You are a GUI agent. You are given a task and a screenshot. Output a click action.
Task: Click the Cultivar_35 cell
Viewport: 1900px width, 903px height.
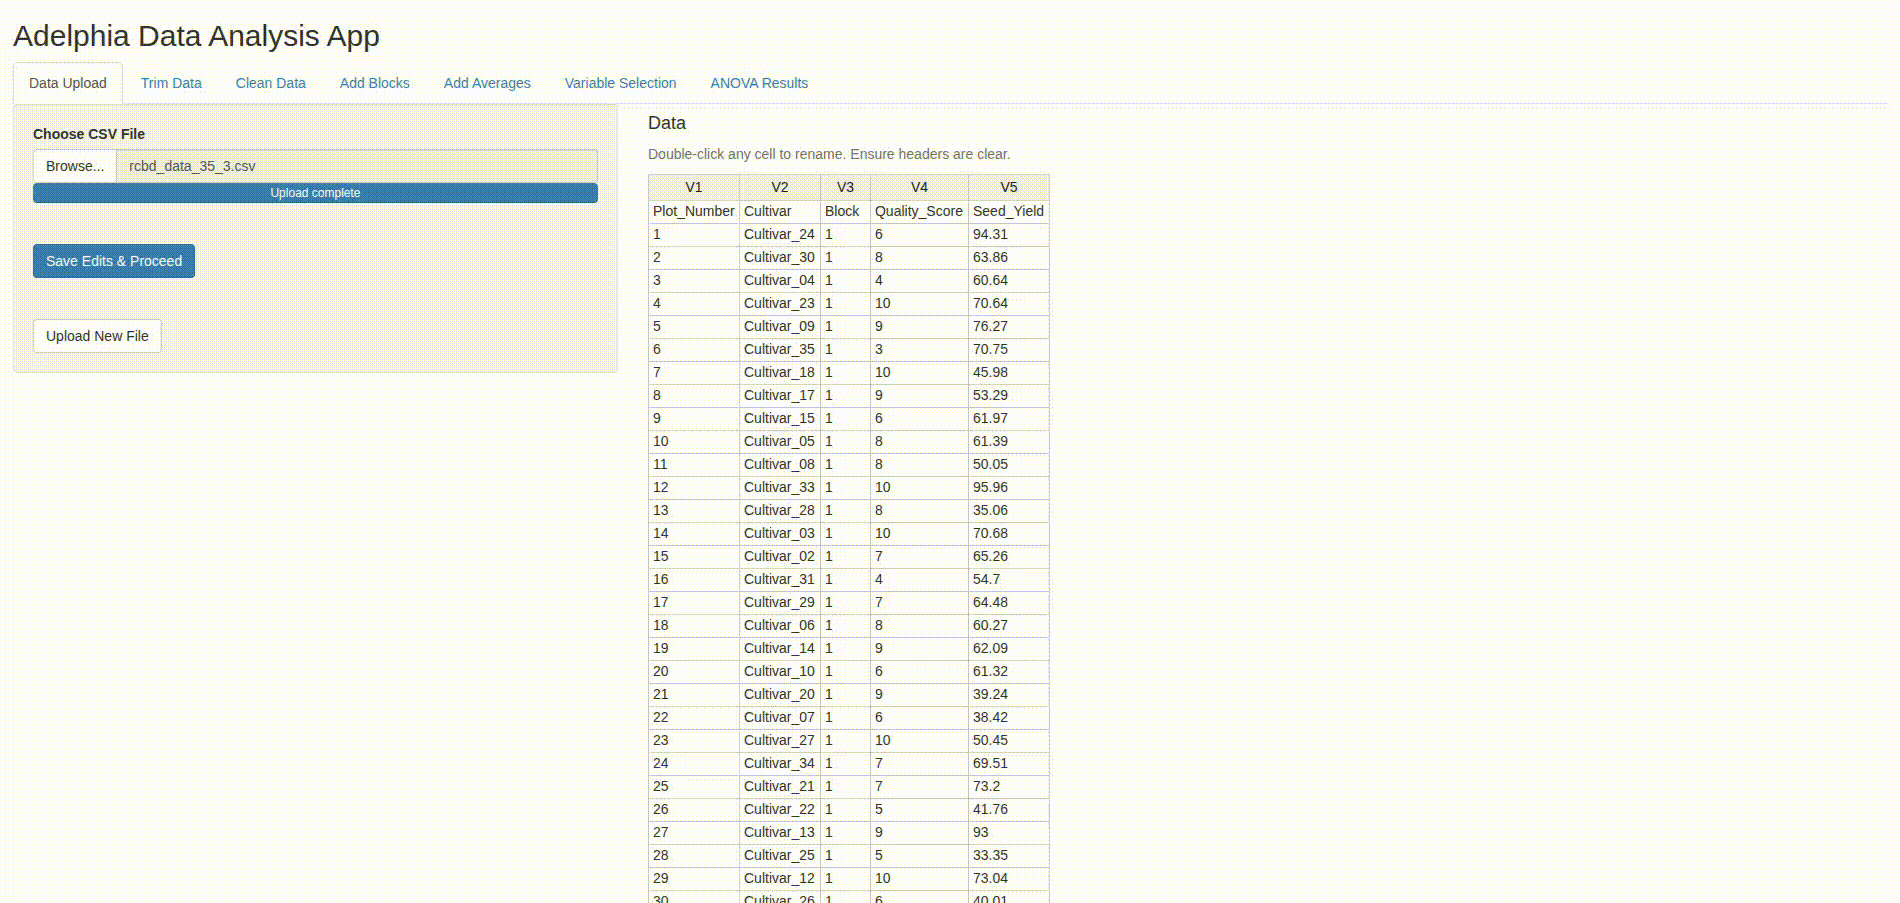pyautogui.click(x=779, y=349)
